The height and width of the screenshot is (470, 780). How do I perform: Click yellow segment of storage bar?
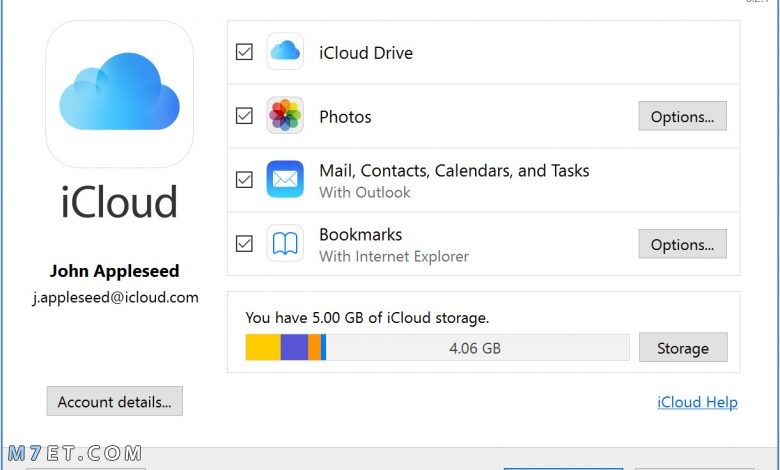coord(263,347)
